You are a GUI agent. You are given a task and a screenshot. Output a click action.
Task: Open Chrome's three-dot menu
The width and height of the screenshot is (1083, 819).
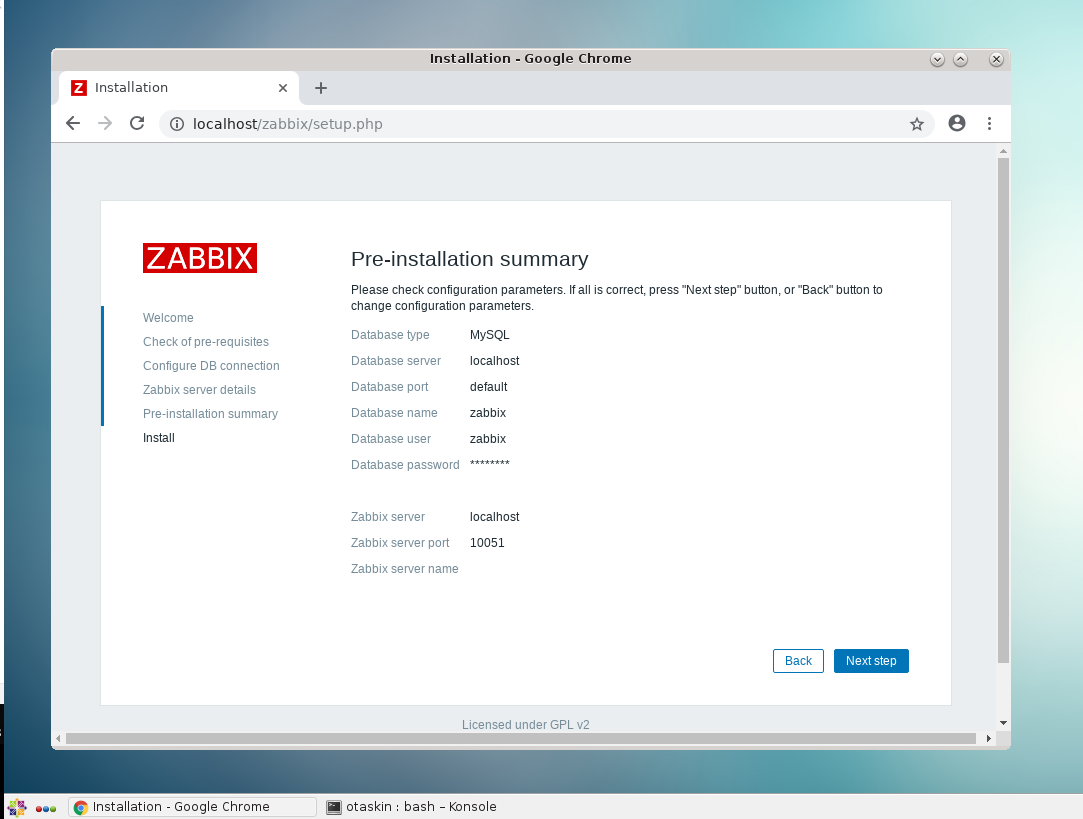click(x=989, y=124)
